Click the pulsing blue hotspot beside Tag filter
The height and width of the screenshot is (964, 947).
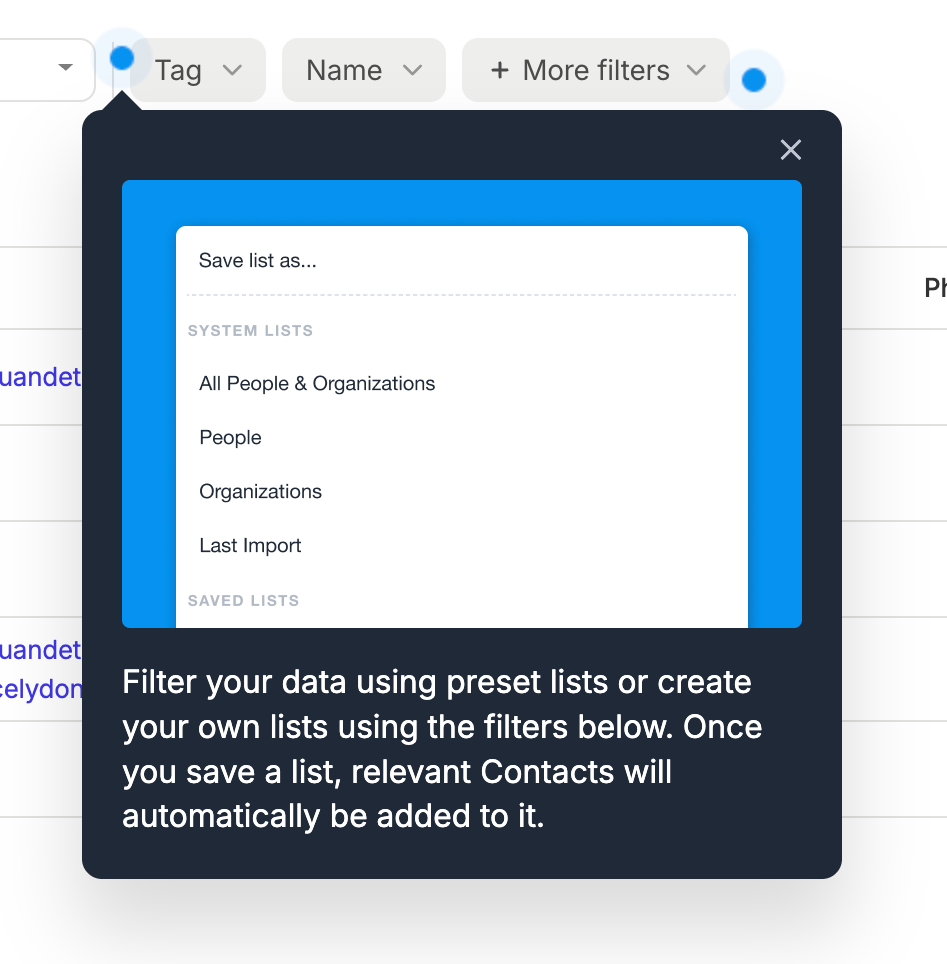pyautogui.click(x=121, y=59)
